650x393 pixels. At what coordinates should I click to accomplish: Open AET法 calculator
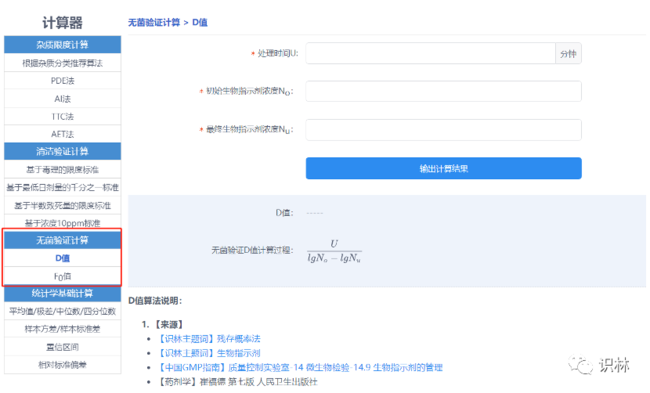coord(63,134)
